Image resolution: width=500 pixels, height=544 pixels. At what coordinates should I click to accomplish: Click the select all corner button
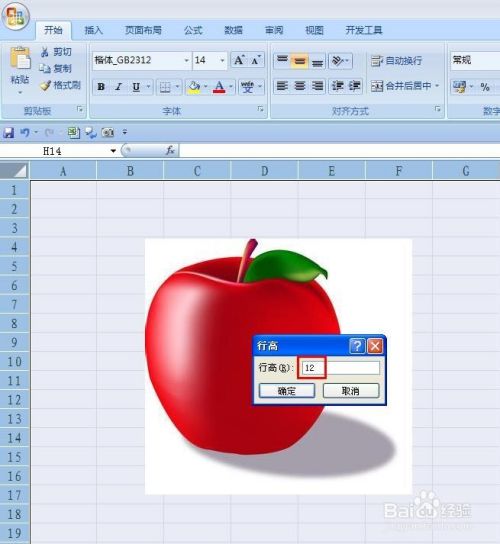point(14,171)
